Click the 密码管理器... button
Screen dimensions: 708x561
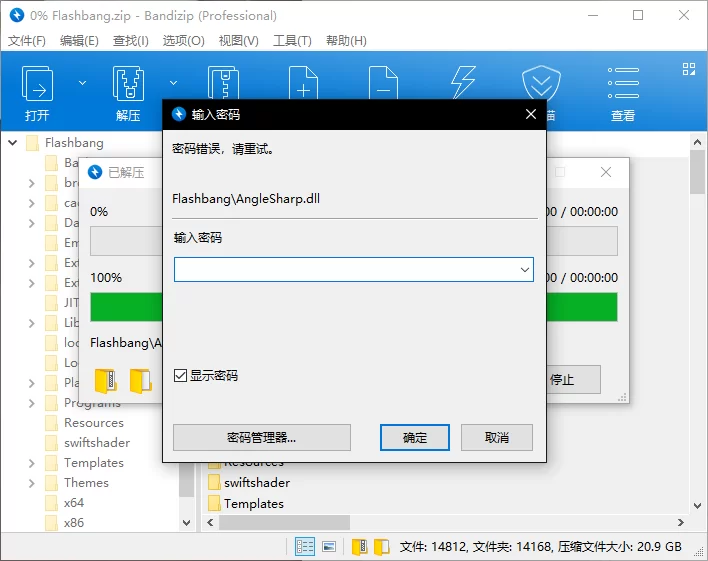[x=262, y=437]
